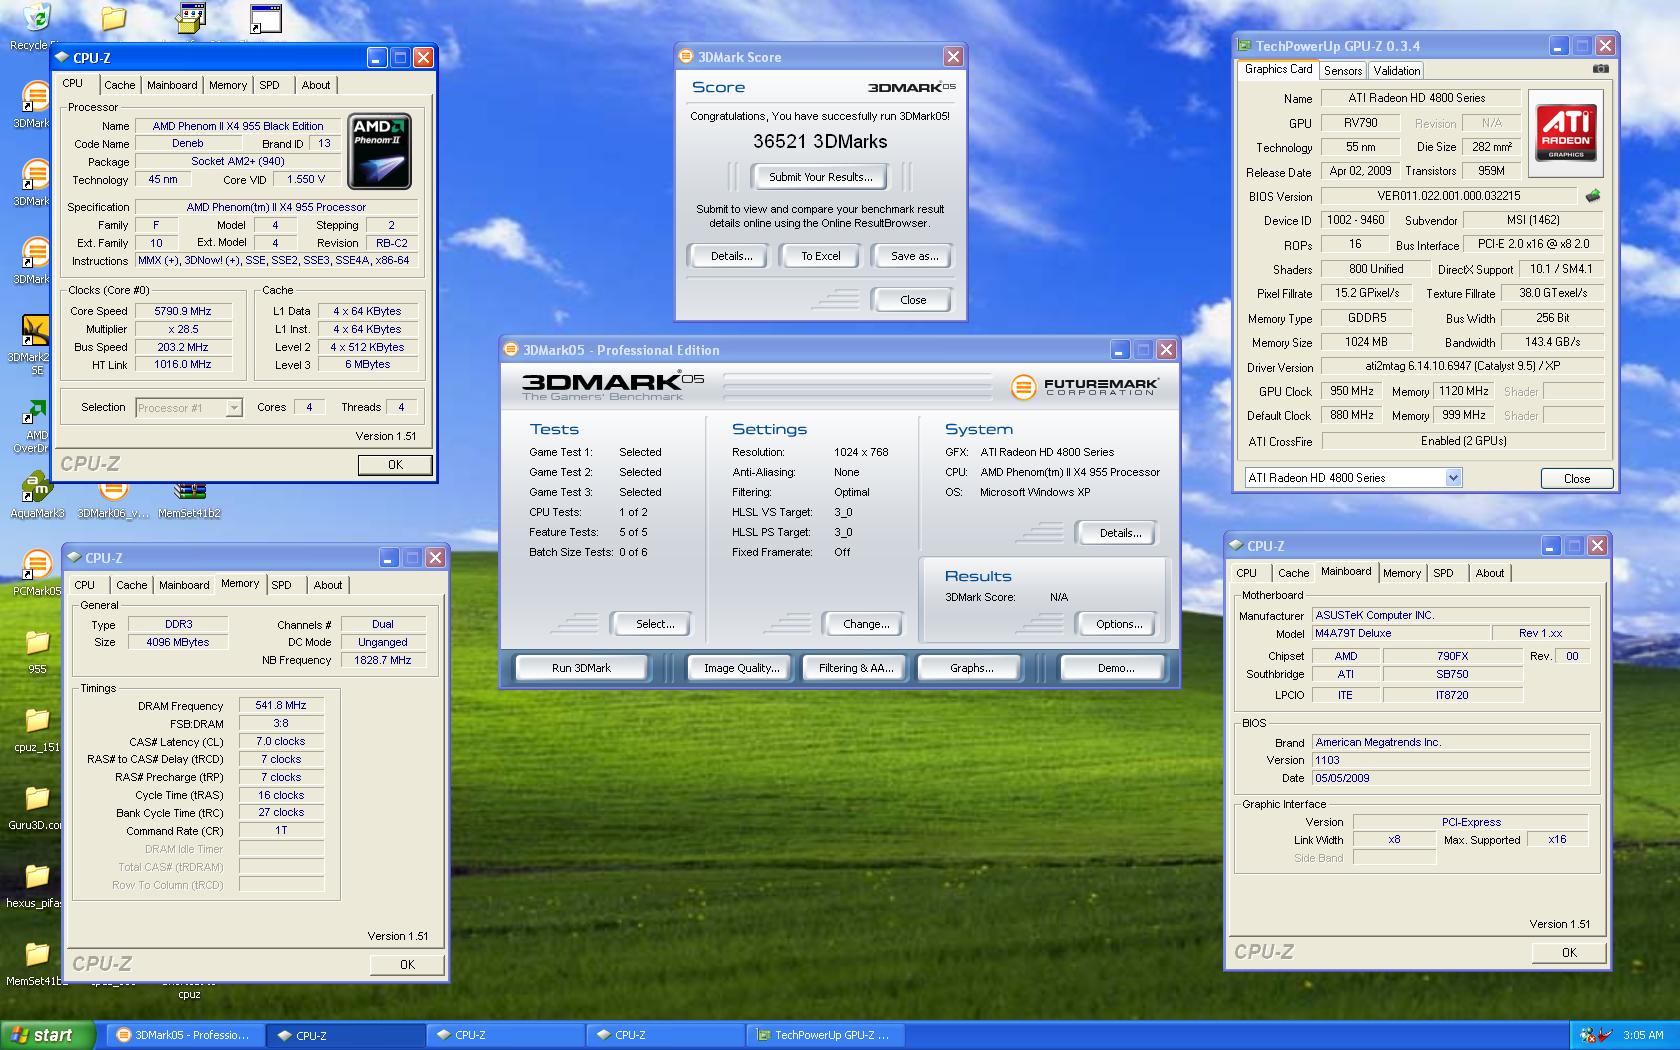Click the GPU Clock 950 MHz field in GPU-Z
1680x1050 pixels.
tap(1352, 392)
